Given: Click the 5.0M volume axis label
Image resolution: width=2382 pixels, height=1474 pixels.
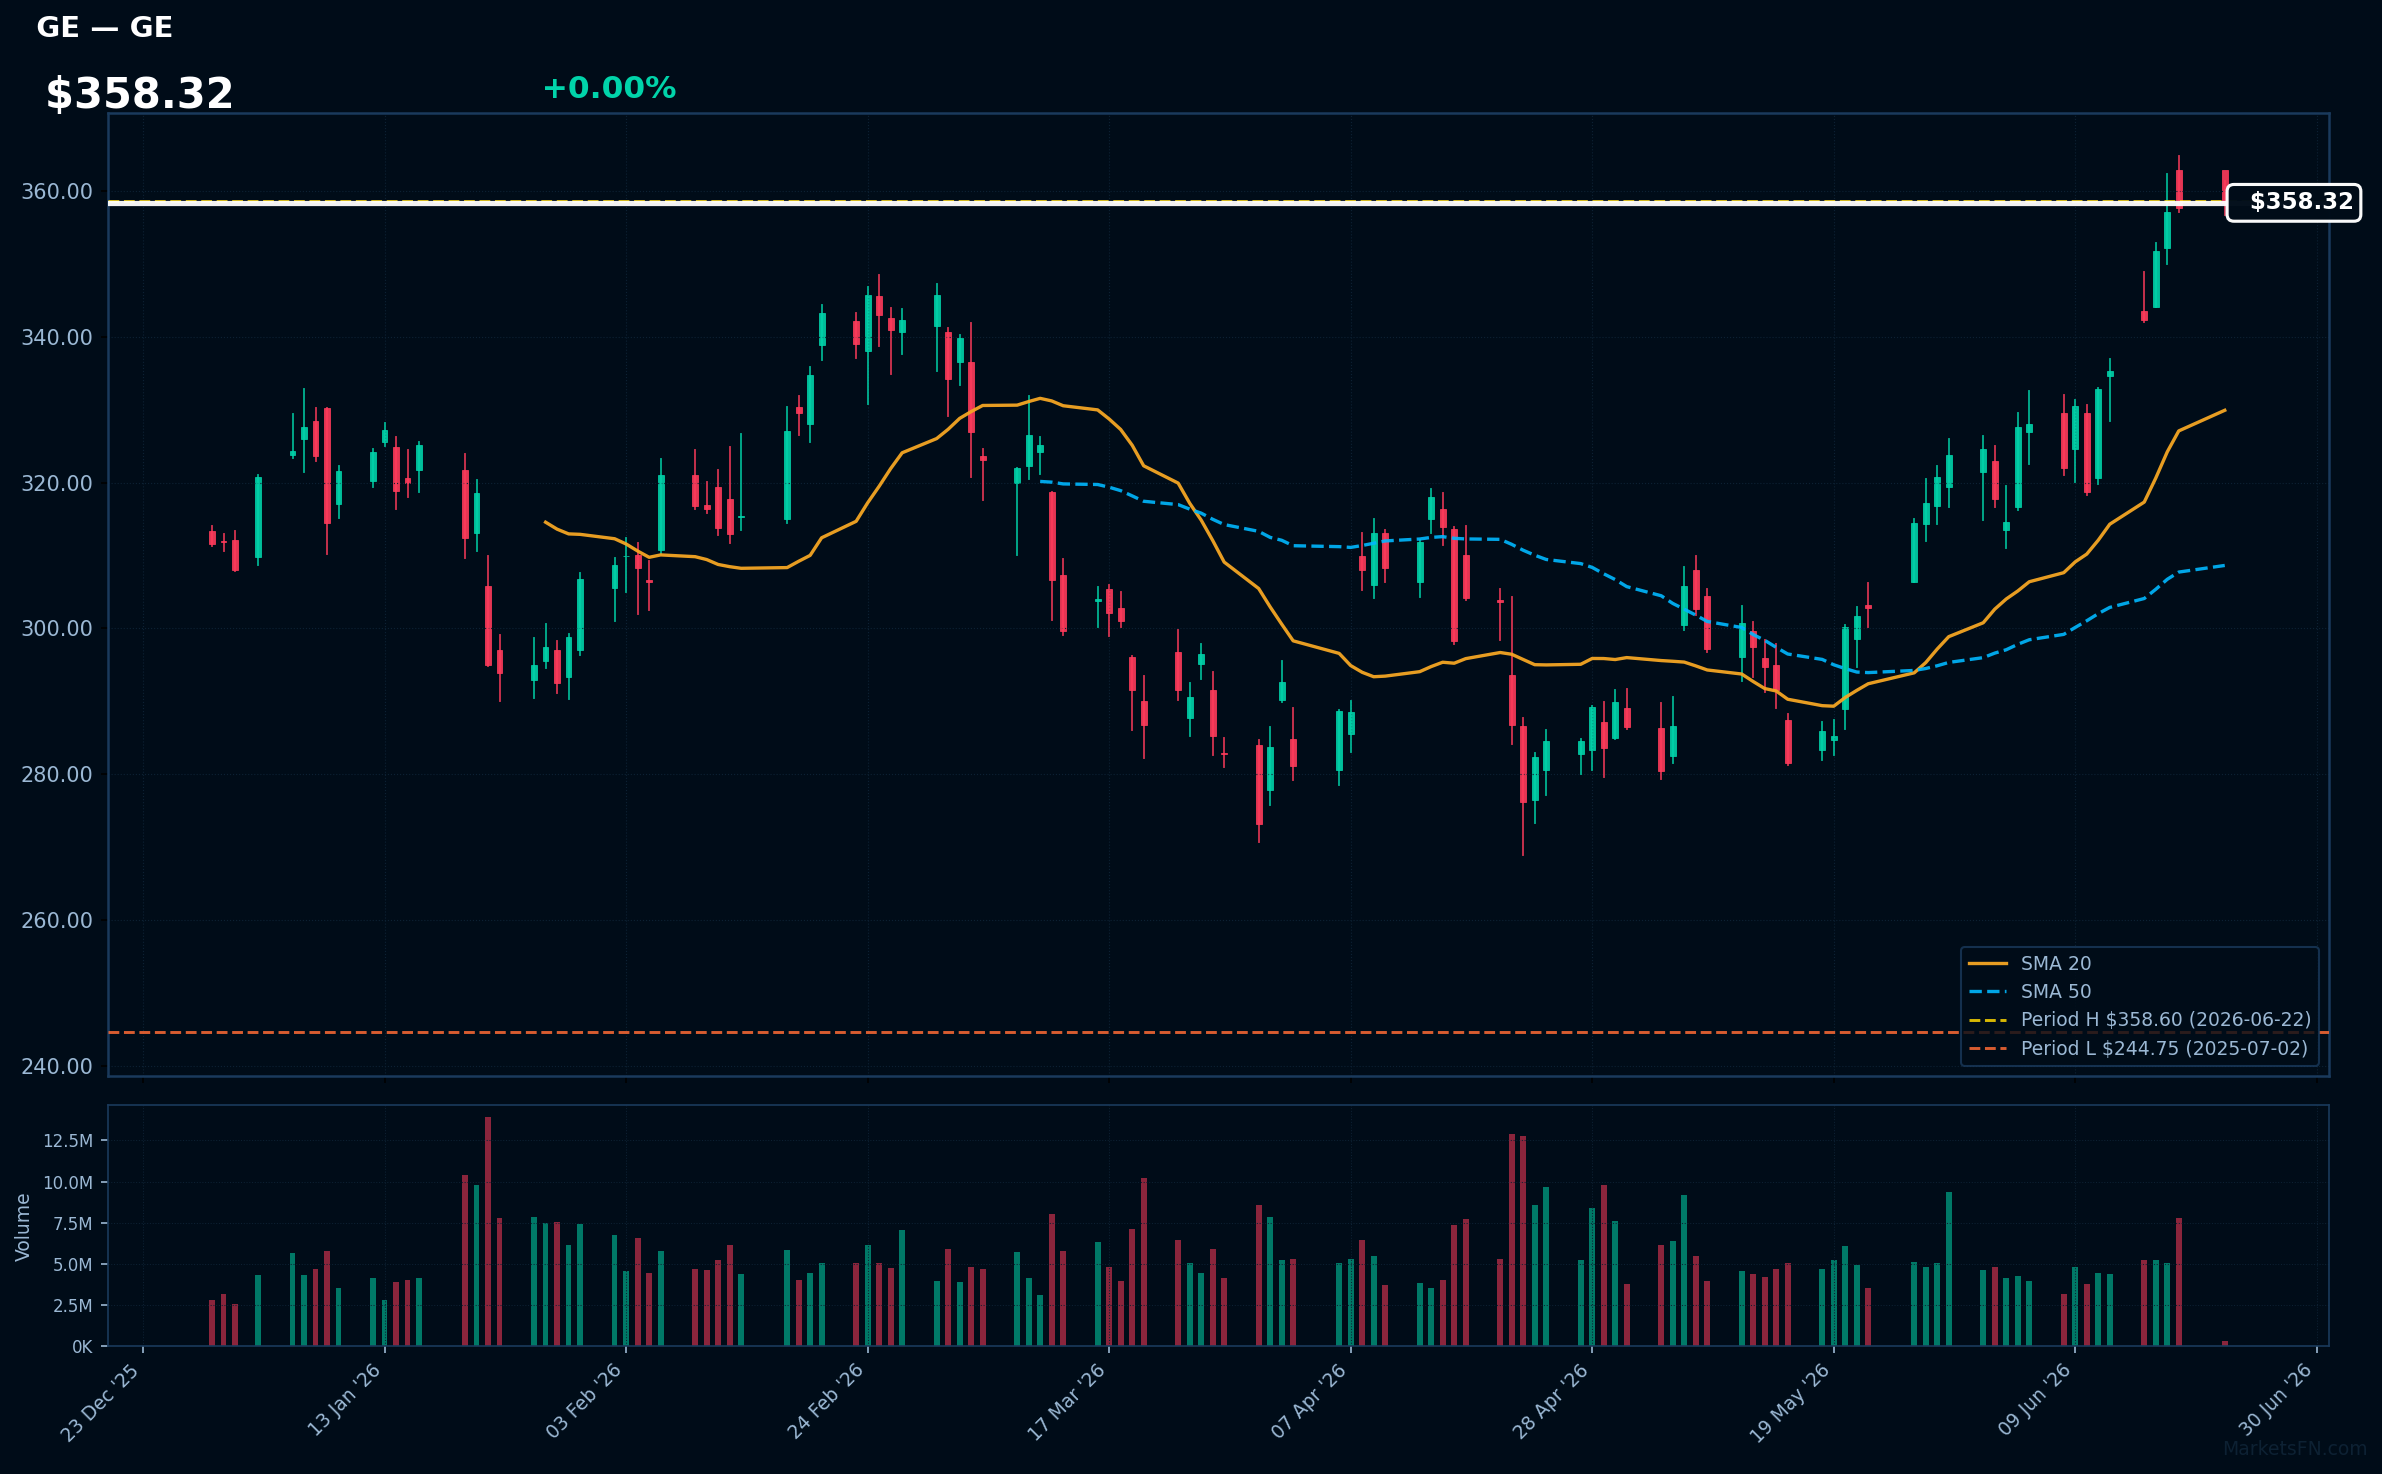Looking at the screenshot, I should (73, 1265).
